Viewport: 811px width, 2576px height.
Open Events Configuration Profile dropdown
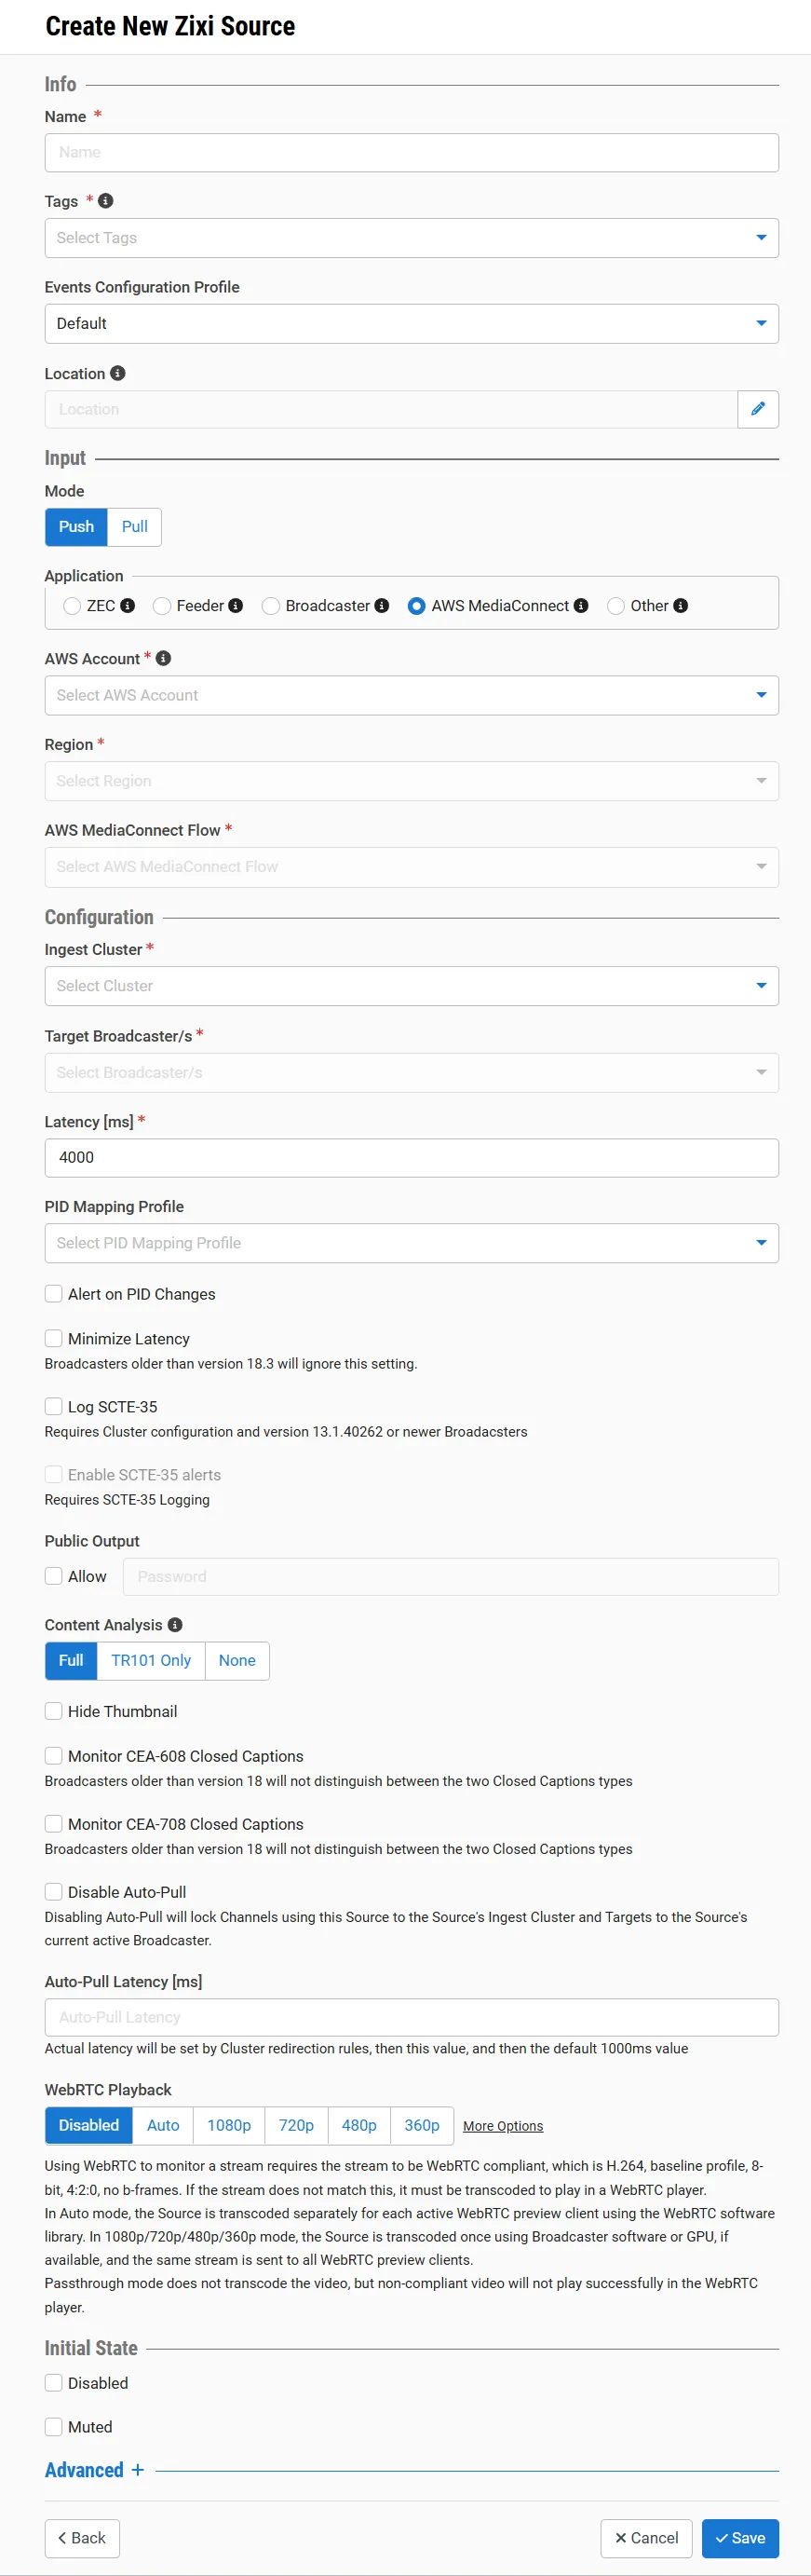point(412,324)
